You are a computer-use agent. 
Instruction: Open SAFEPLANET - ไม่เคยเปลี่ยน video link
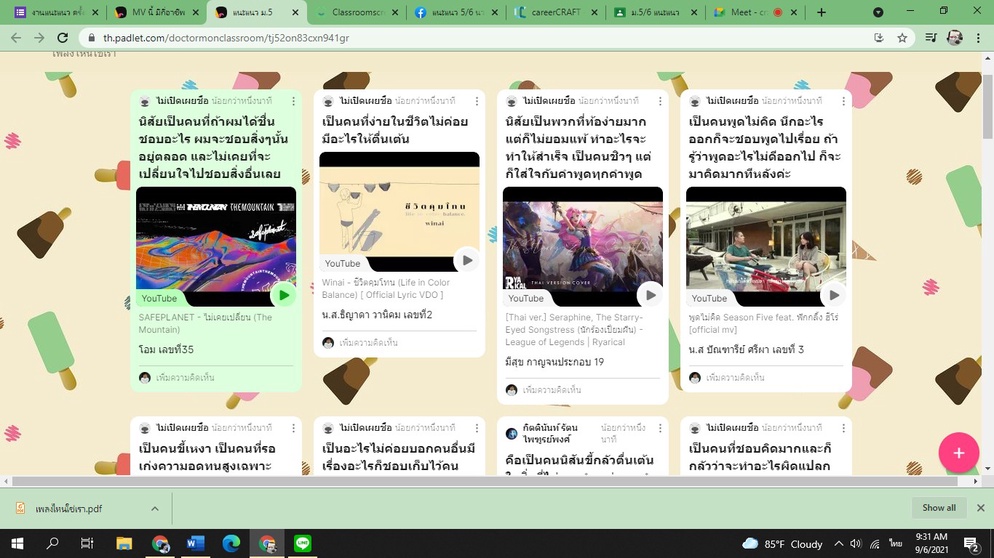[205, 323]
